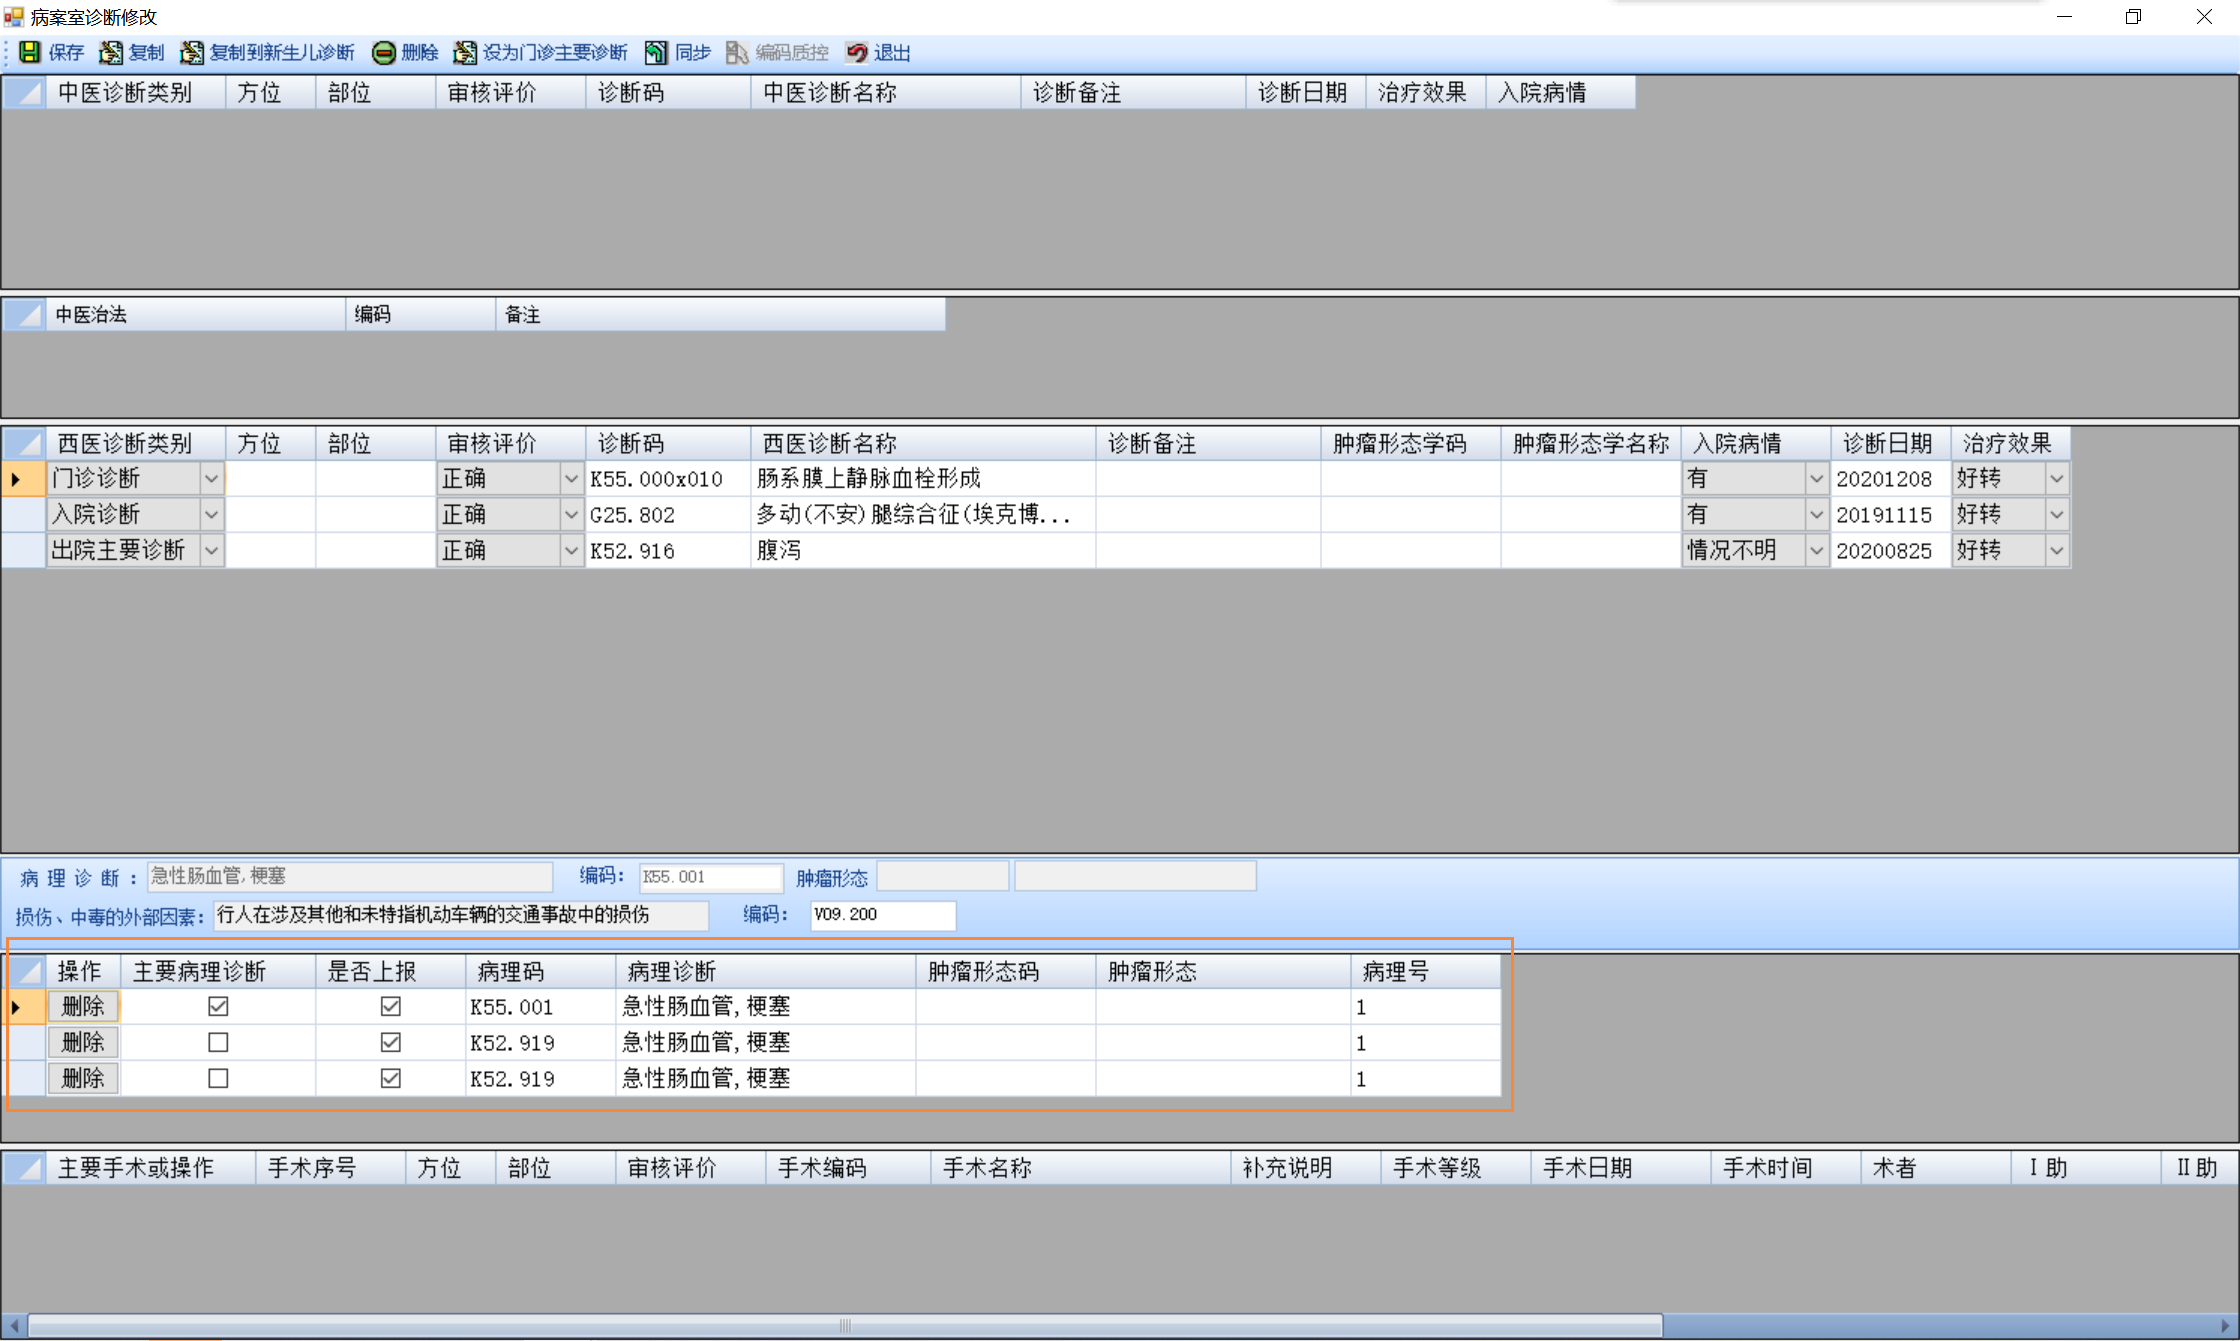
Task: Click the green Delete (删除) toolbar icon
Action: pyautogui.click(x=383, y=52)
